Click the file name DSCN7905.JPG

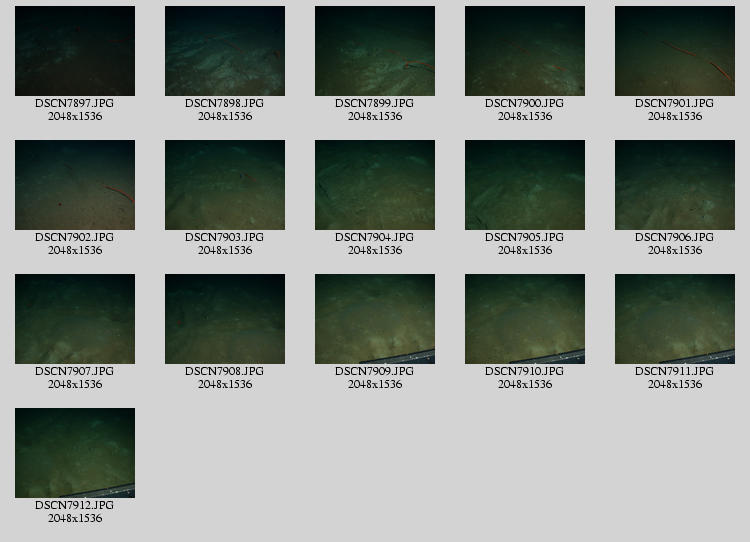click(524, 237)
